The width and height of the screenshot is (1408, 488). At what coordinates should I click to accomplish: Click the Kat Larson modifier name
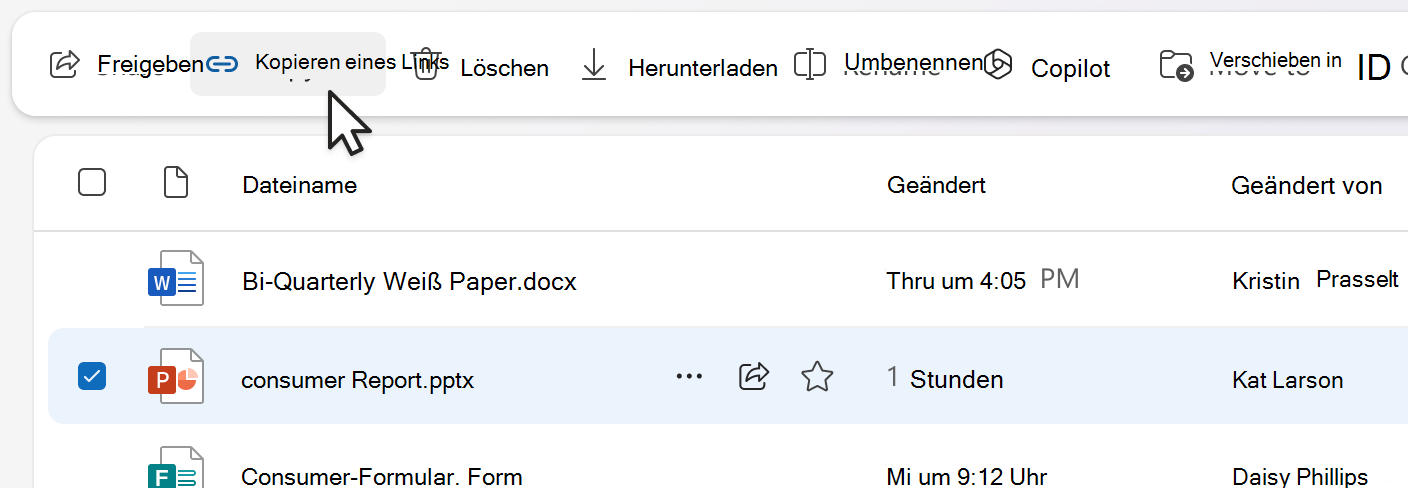(x=1288, y=380)
